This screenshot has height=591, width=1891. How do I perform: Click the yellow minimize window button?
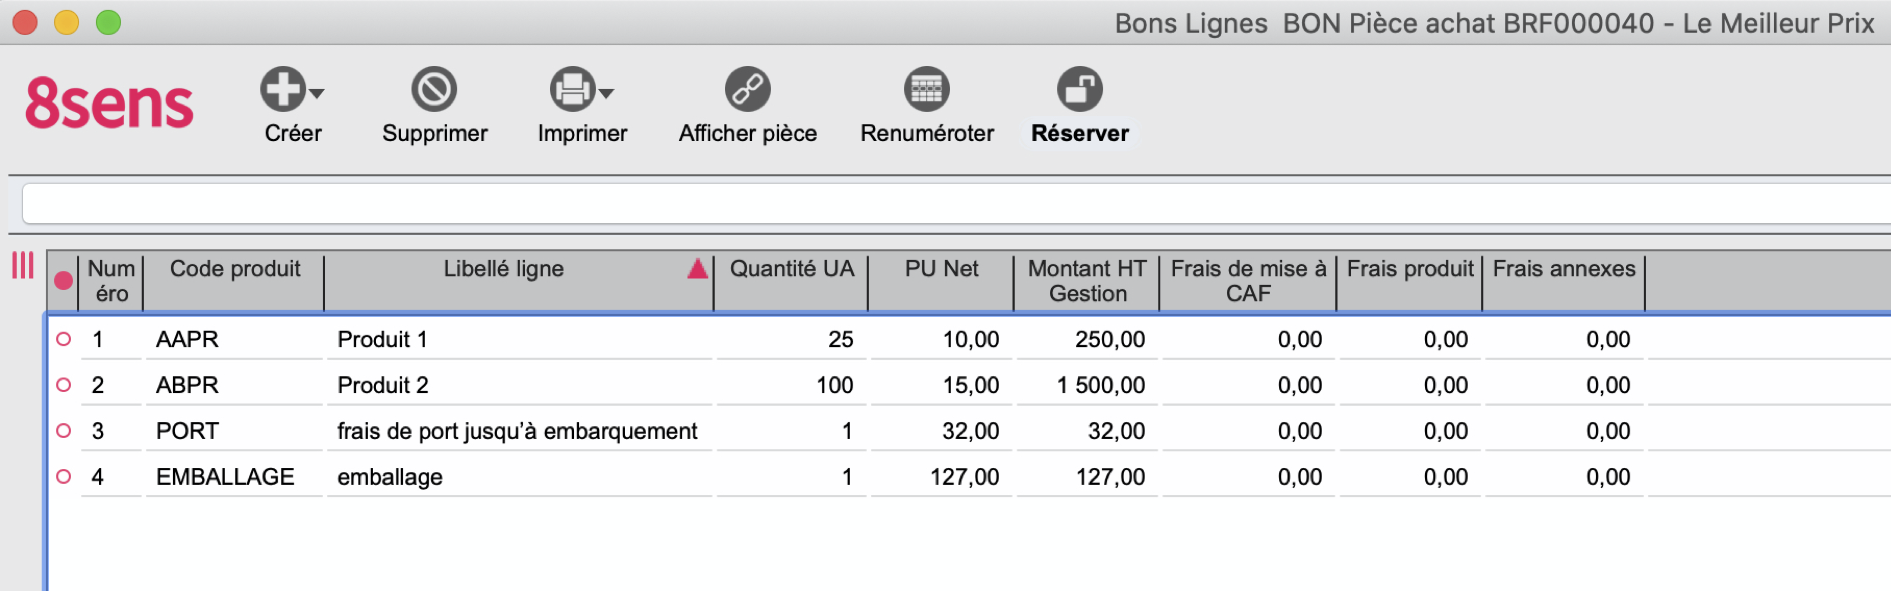tap(66, 22)
